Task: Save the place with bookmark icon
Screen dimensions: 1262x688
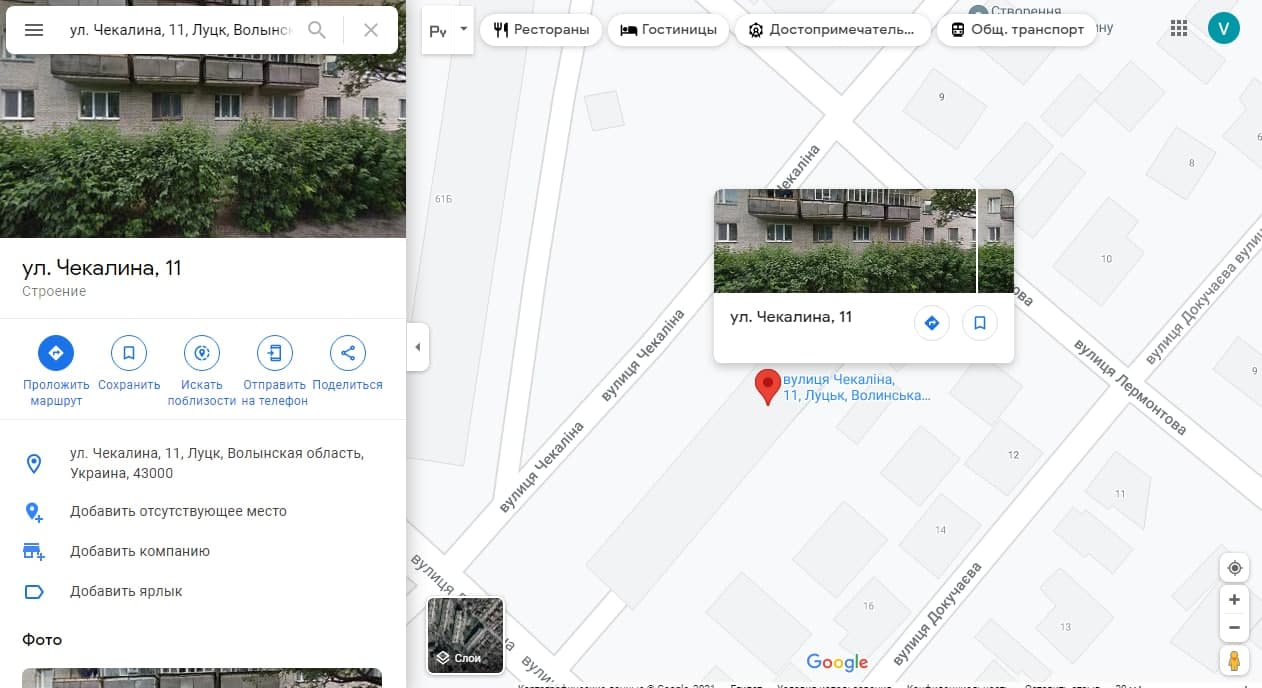Action: coord(129,353)
